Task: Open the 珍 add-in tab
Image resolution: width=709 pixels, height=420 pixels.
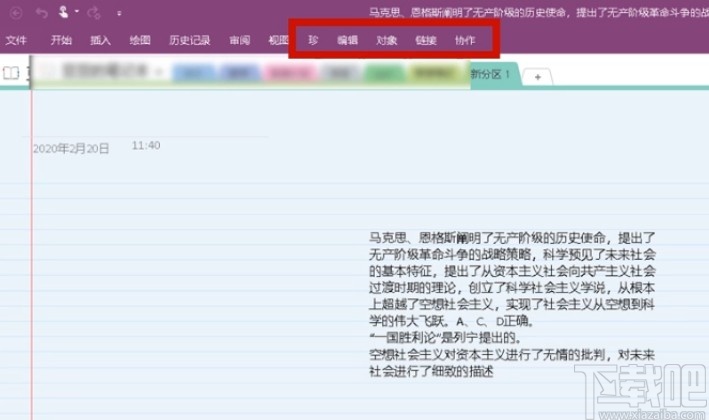Action: pos(313,40)
